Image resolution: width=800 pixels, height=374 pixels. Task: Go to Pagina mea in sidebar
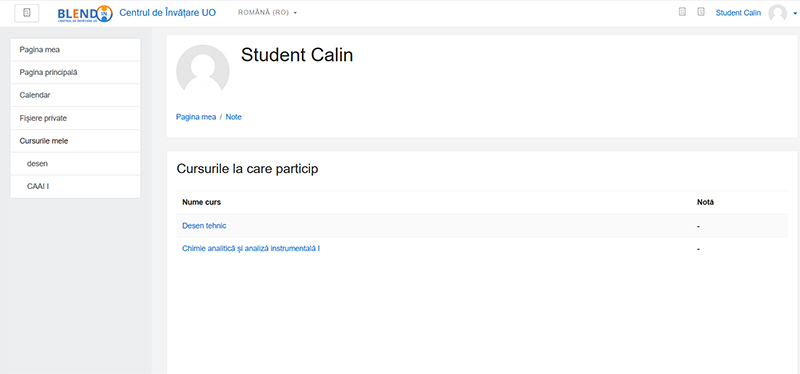coord(76,50)
